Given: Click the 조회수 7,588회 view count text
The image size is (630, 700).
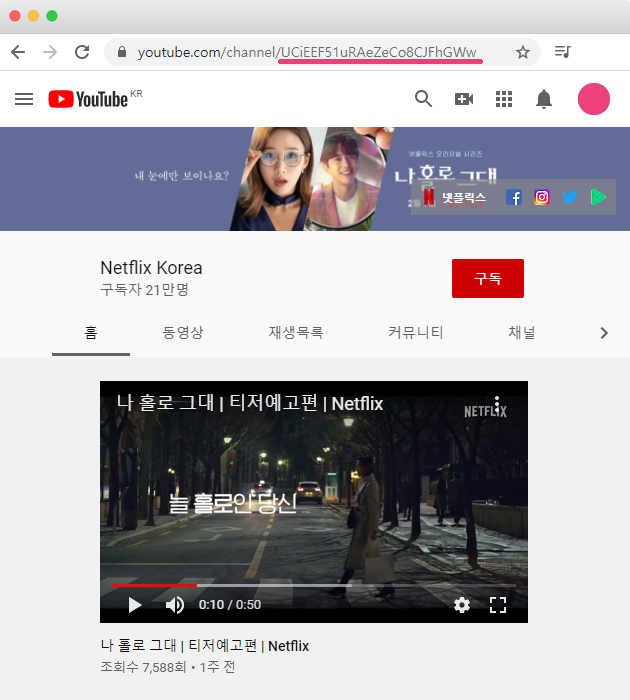Looking at the screenshot, I should (143, 667).
